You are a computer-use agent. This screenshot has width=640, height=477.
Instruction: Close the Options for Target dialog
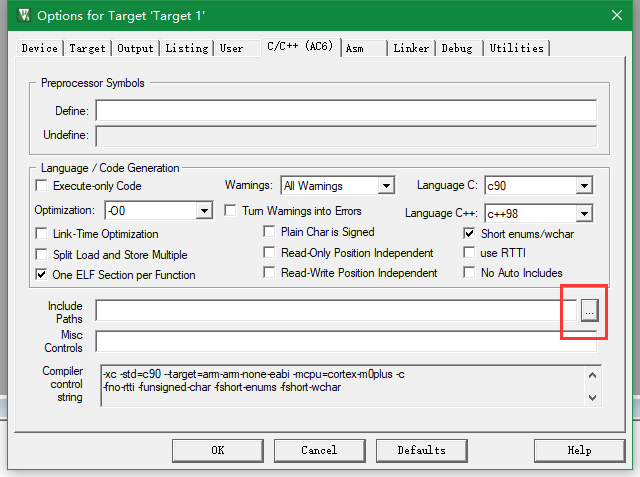click(617, 15)
